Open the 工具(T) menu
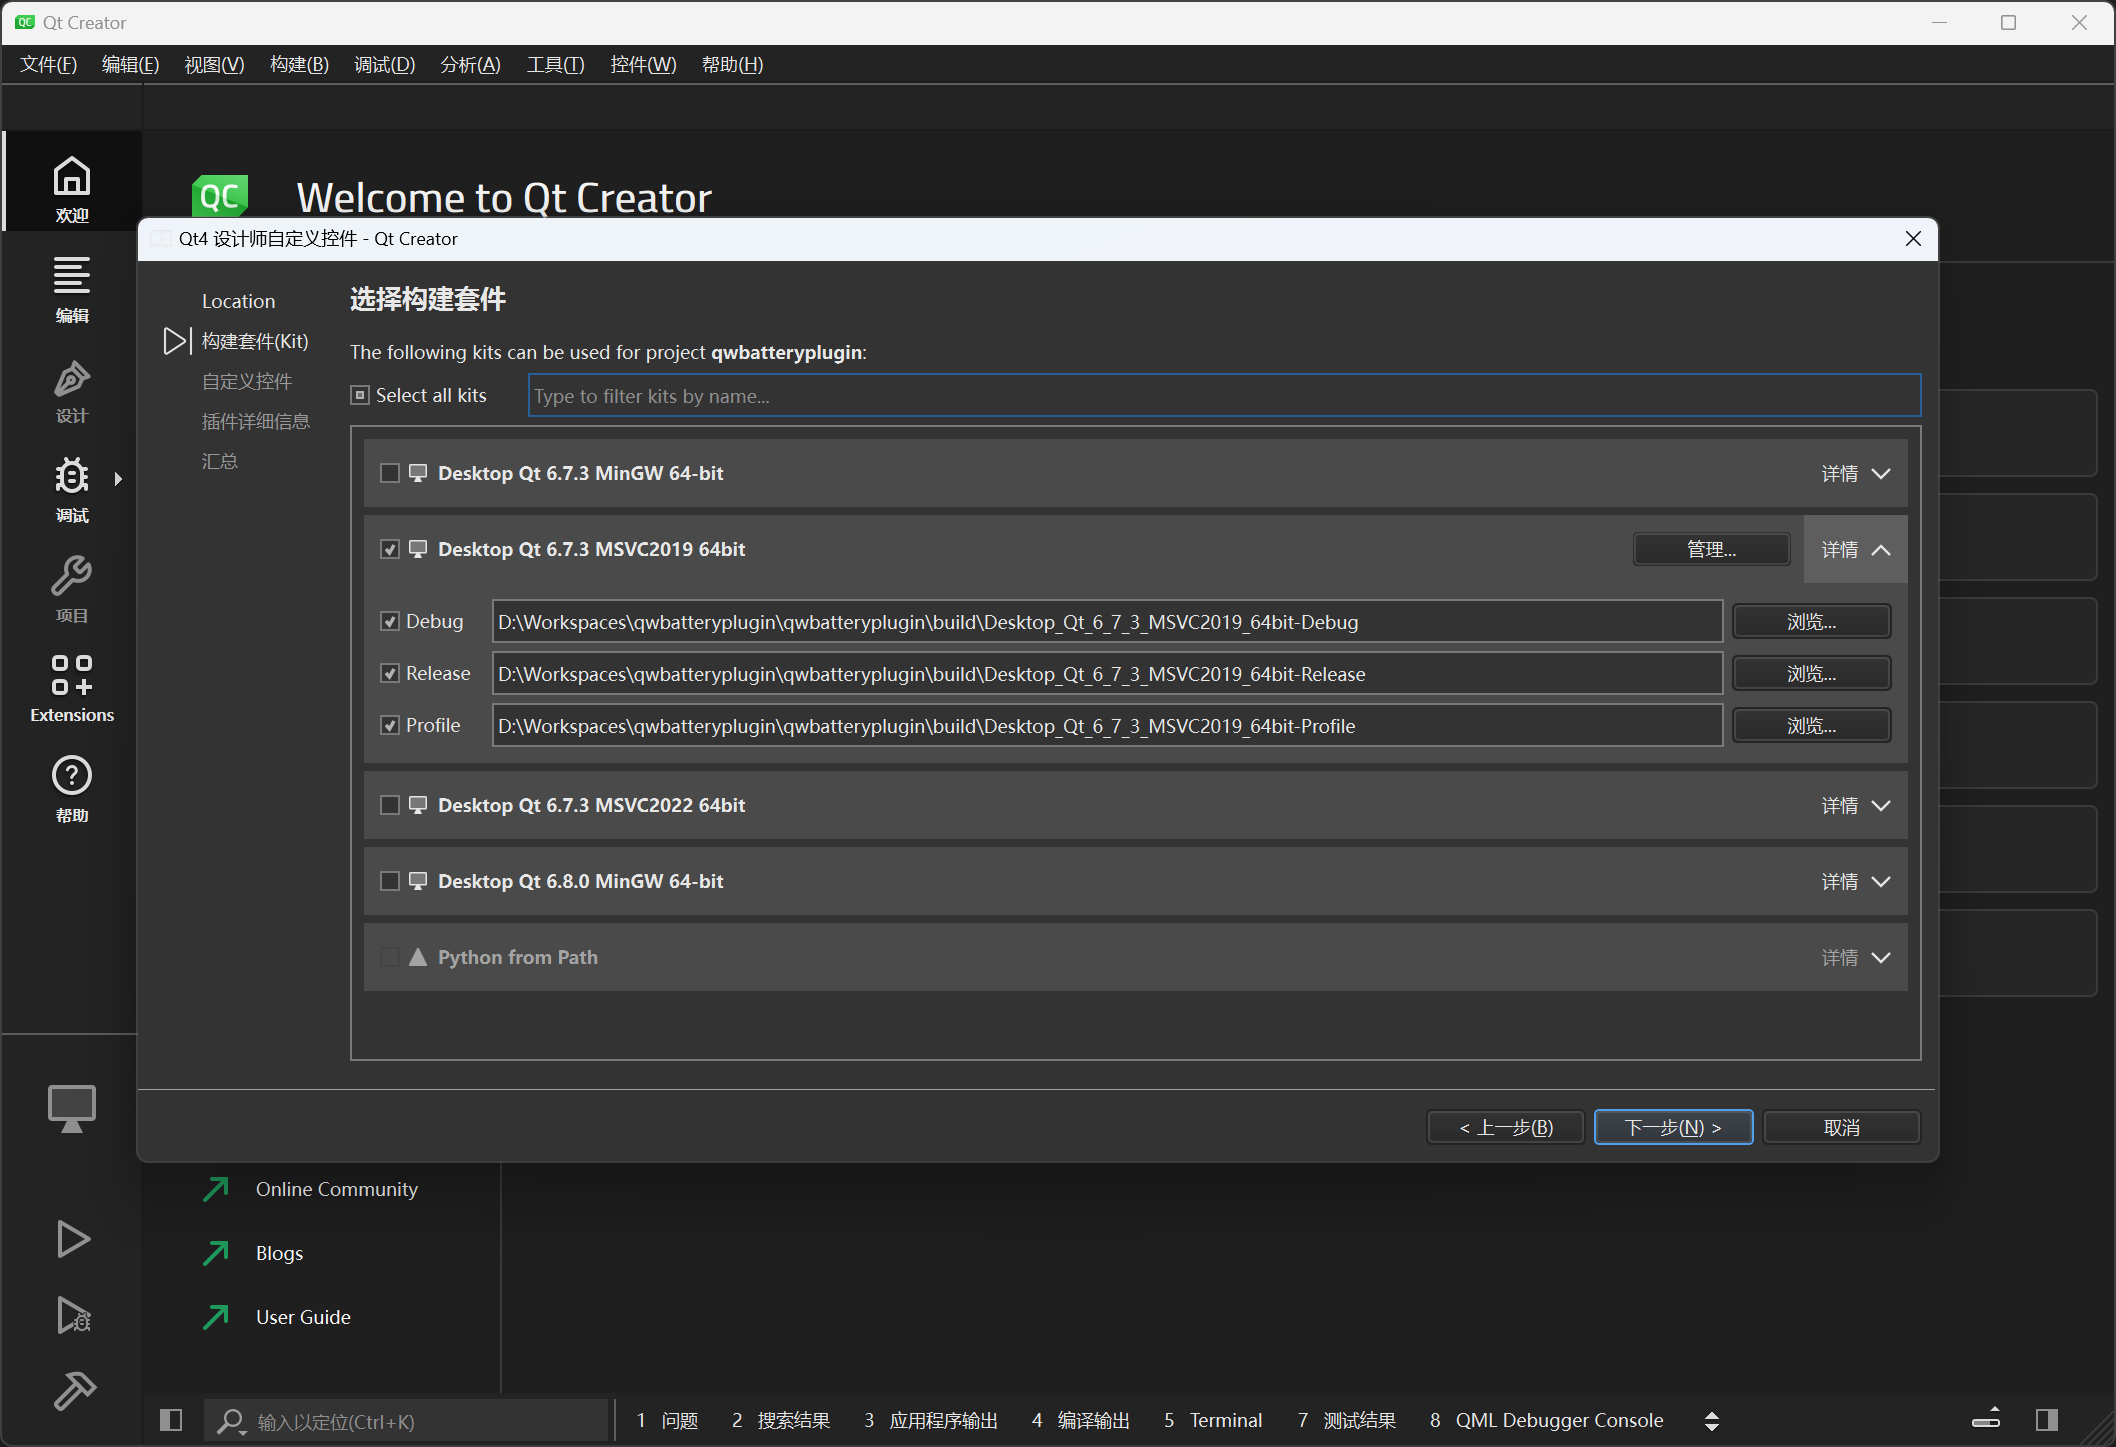The image size is (2116, 1447). click(x=555, y=65)
